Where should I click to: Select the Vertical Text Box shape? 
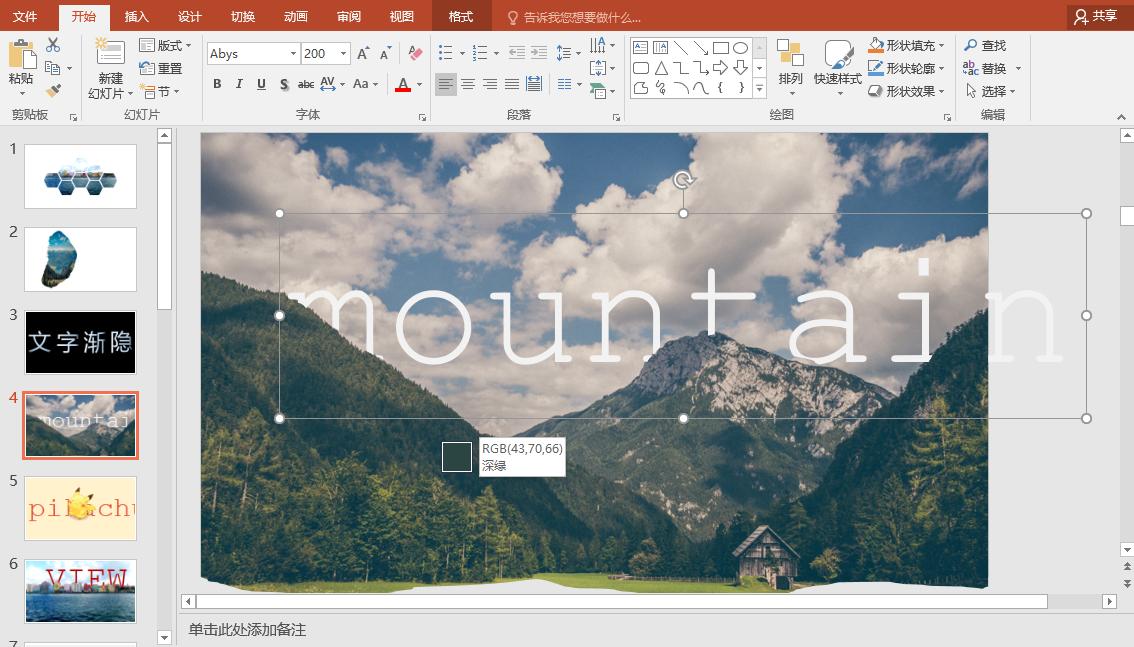(x=660, y=48)
